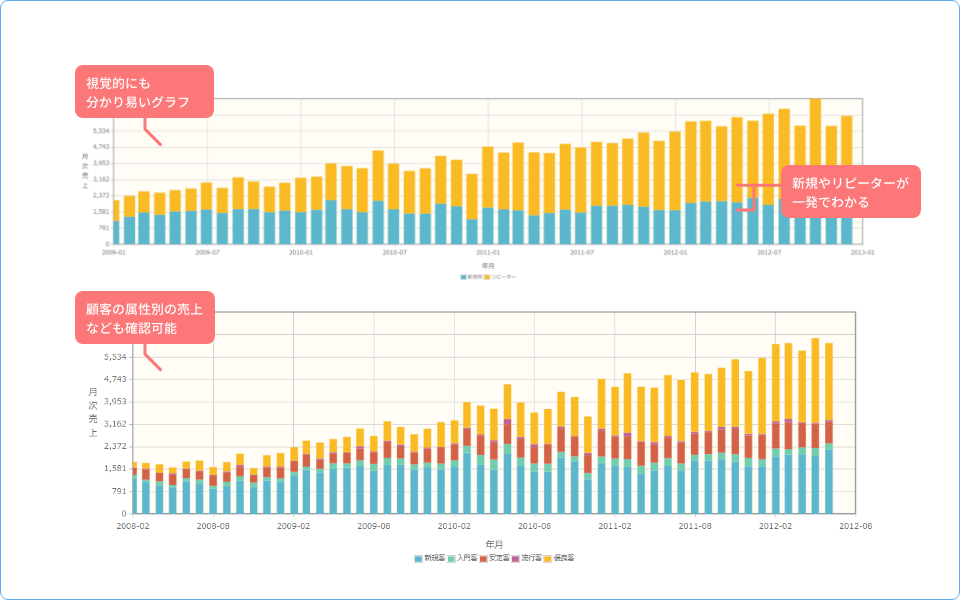This screenshot has height=600, width=960.
Task: Select the 入門客 legend label
Action: (467, 558)
